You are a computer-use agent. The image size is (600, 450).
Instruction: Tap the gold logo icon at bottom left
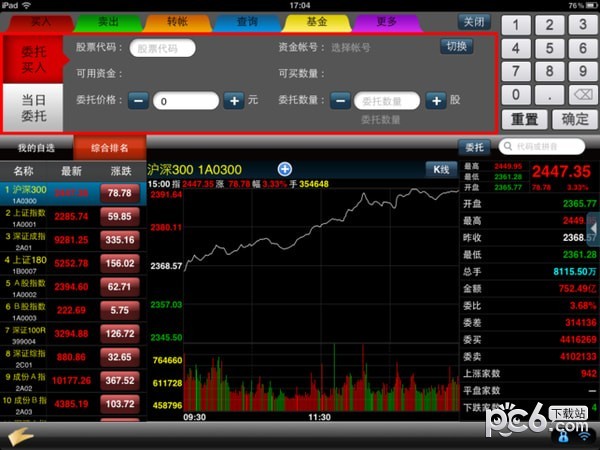click(20, 437)
